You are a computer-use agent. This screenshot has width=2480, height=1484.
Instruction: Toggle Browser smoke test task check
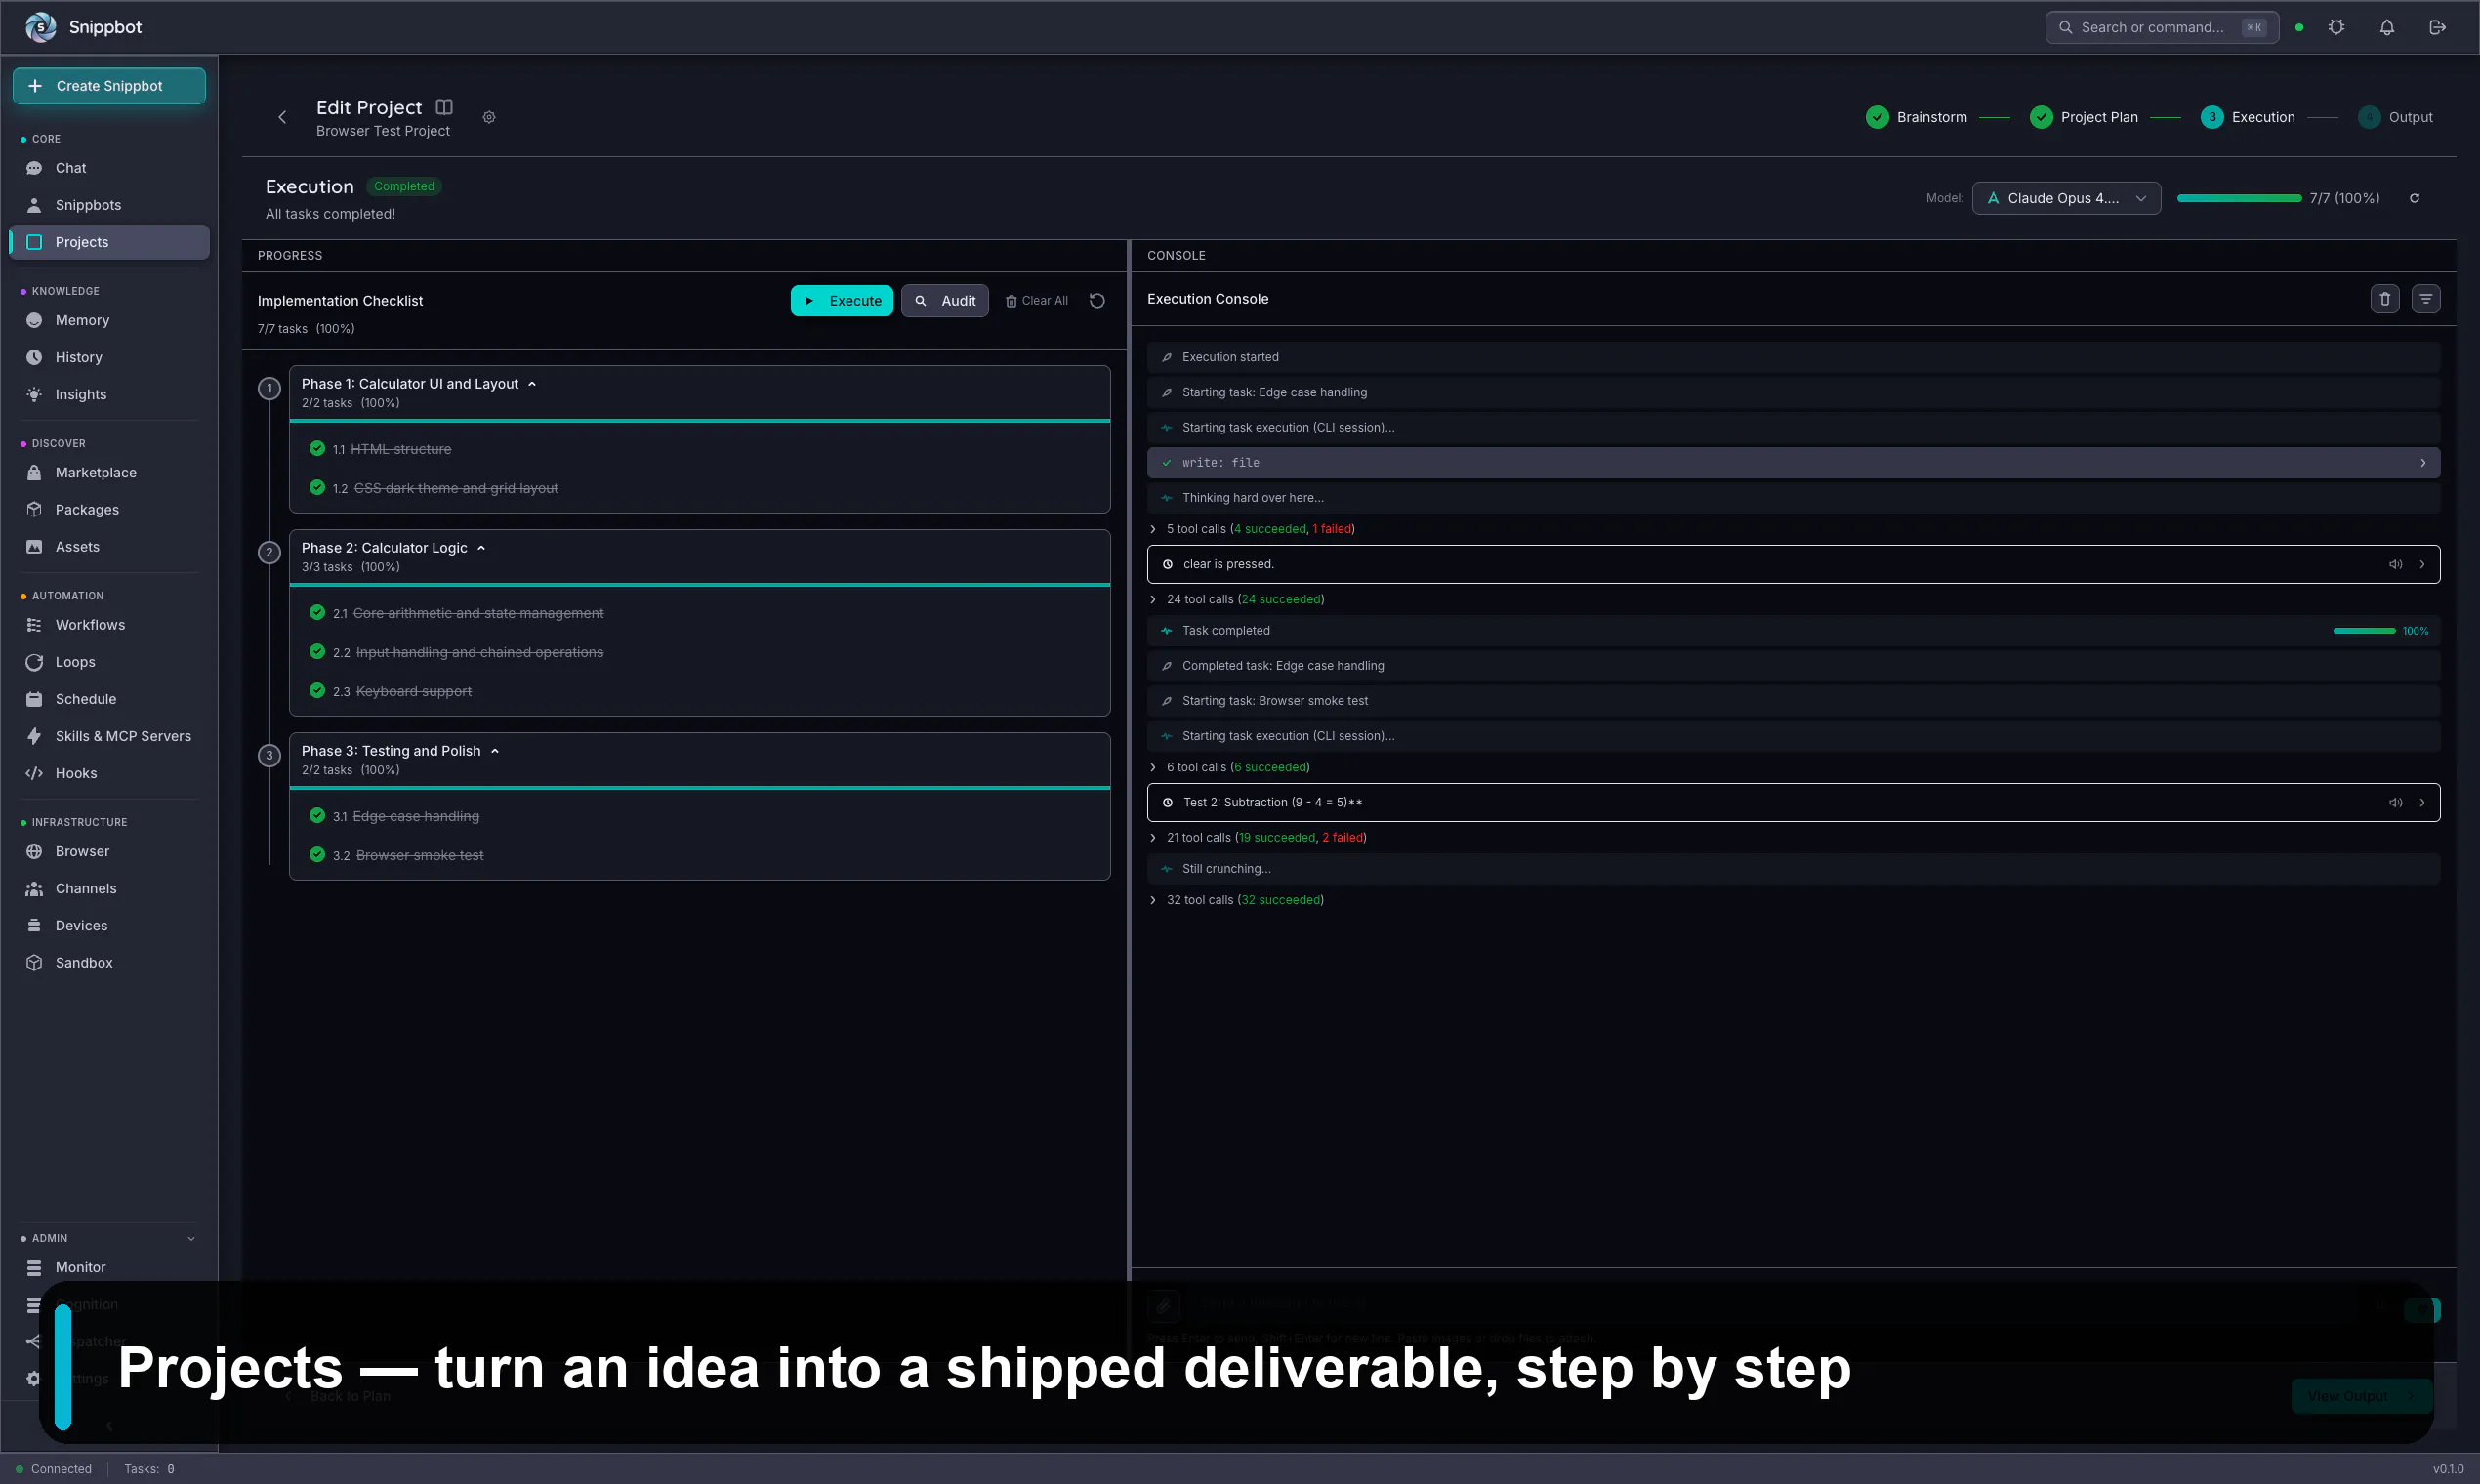coord(317,854)
